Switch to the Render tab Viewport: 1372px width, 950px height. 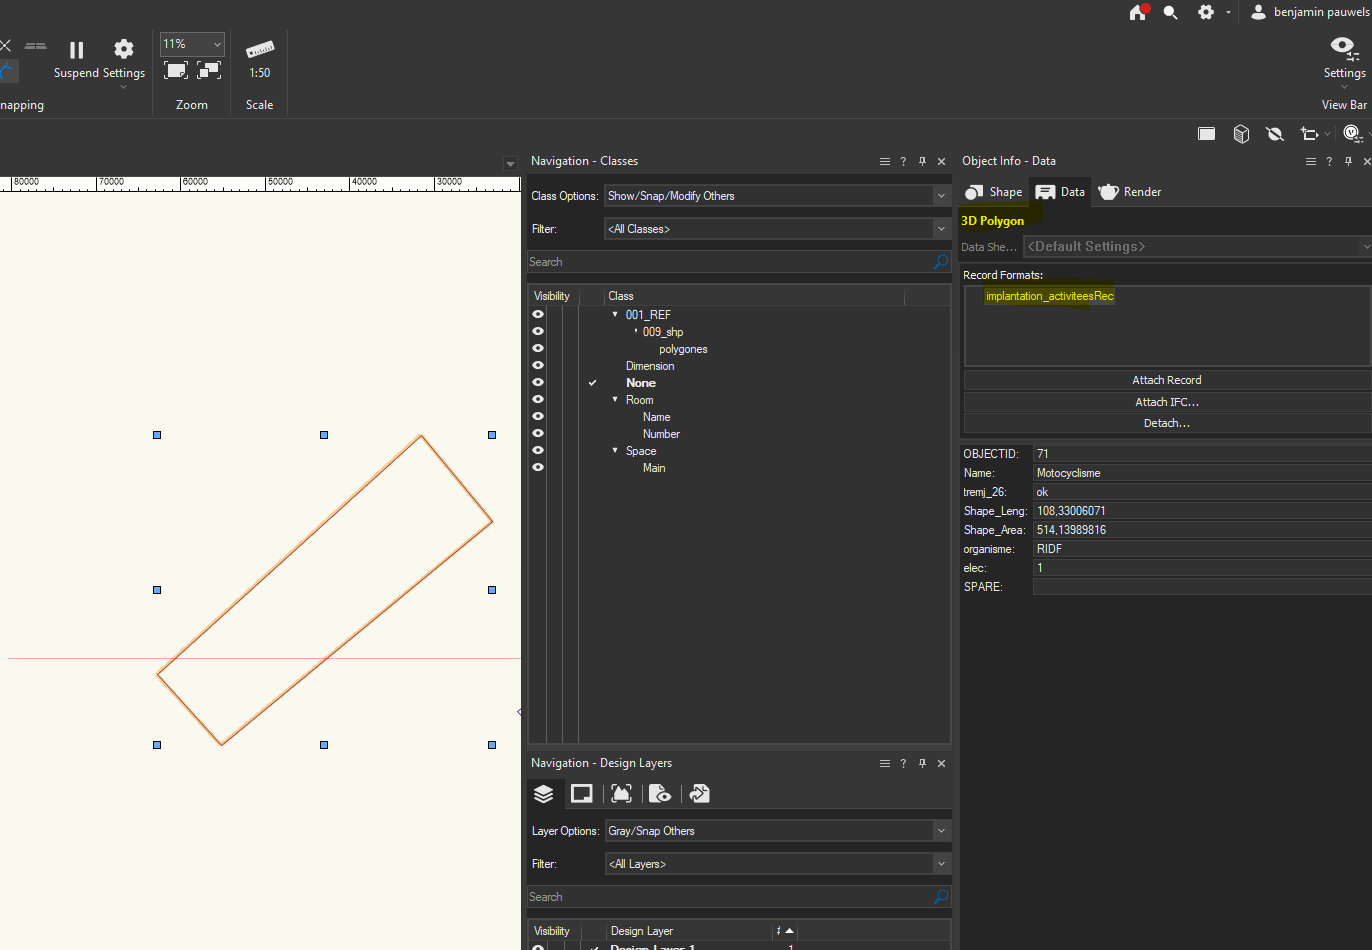[1129, 191]
